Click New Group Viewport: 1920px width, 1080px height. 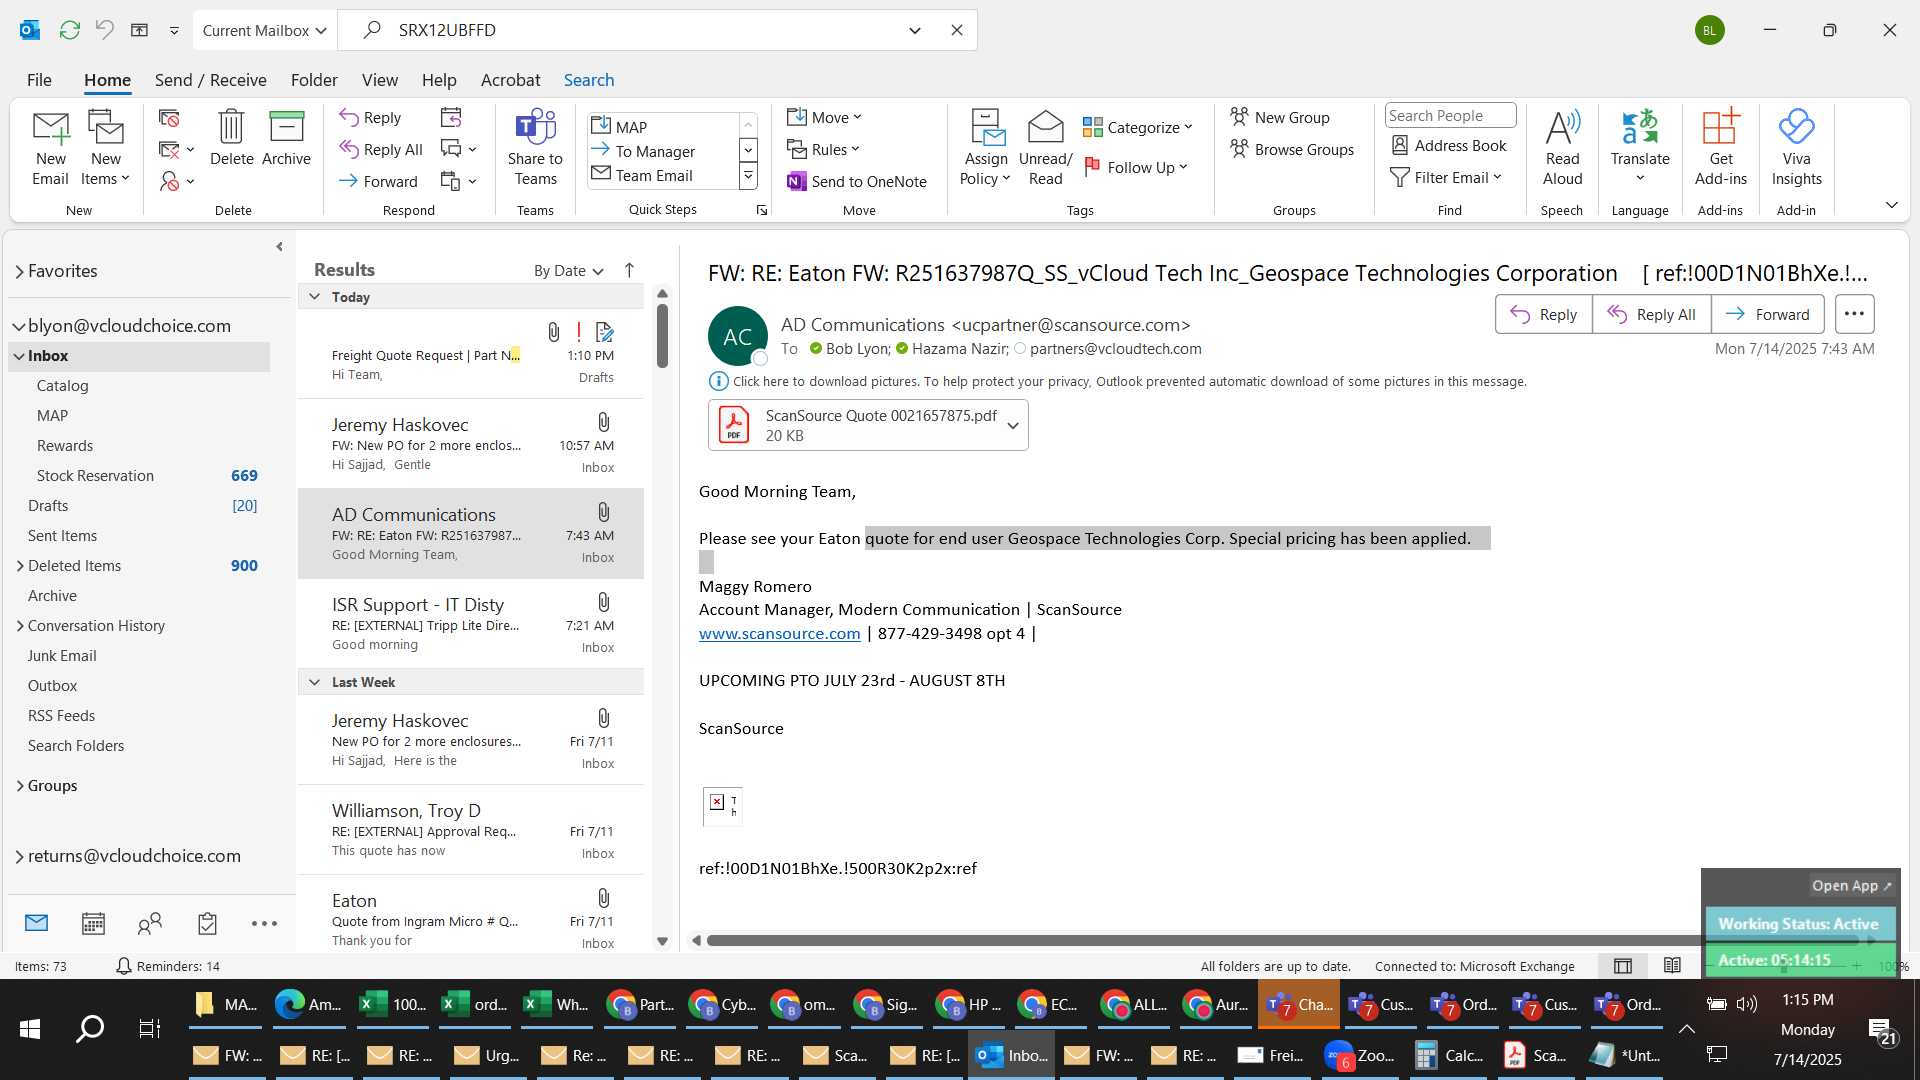[1280, 117]
